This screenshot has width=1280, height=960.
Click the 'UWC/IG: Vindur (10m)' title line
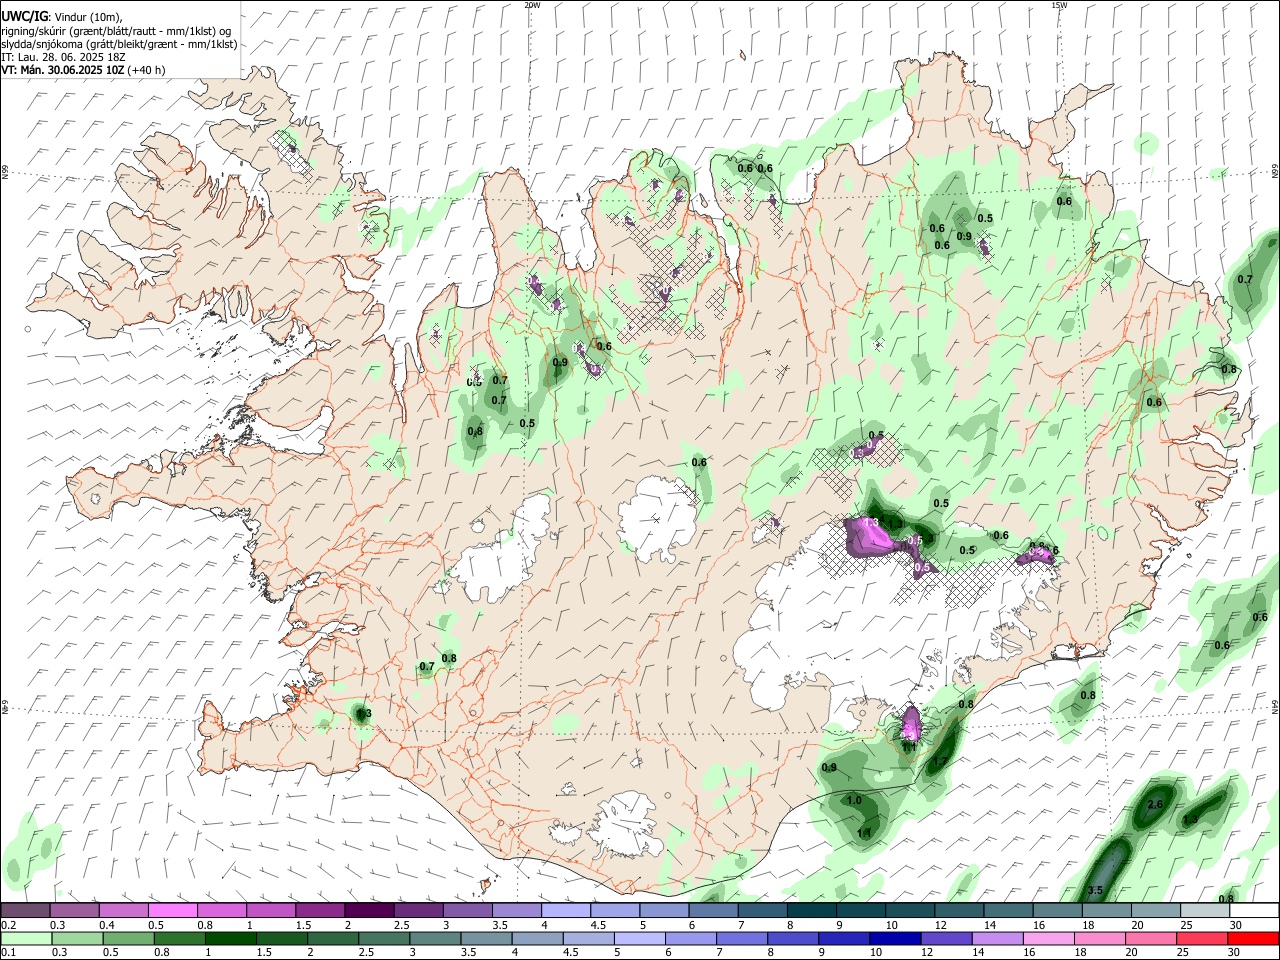click(x=63, y=17)
